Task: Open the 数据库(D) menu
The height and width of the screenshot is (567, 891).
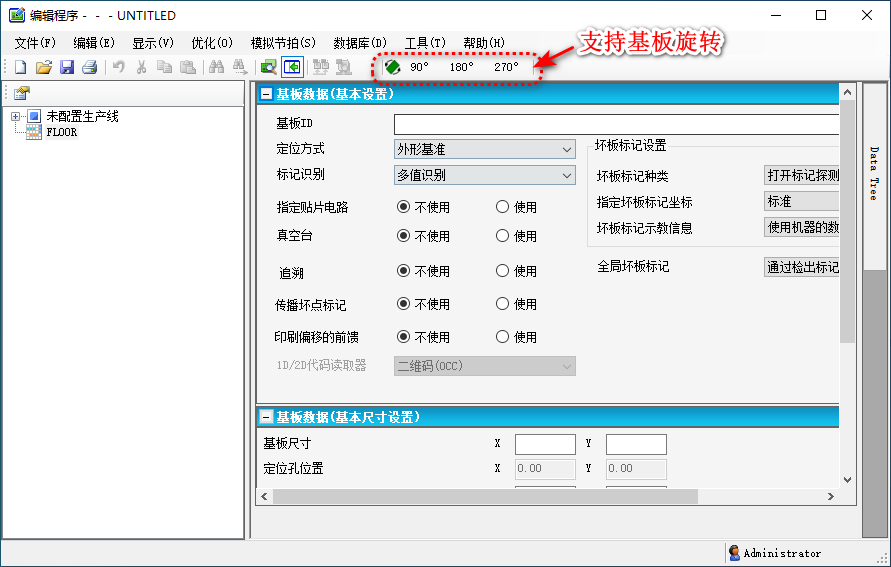Action: click(x=360, y=43)
